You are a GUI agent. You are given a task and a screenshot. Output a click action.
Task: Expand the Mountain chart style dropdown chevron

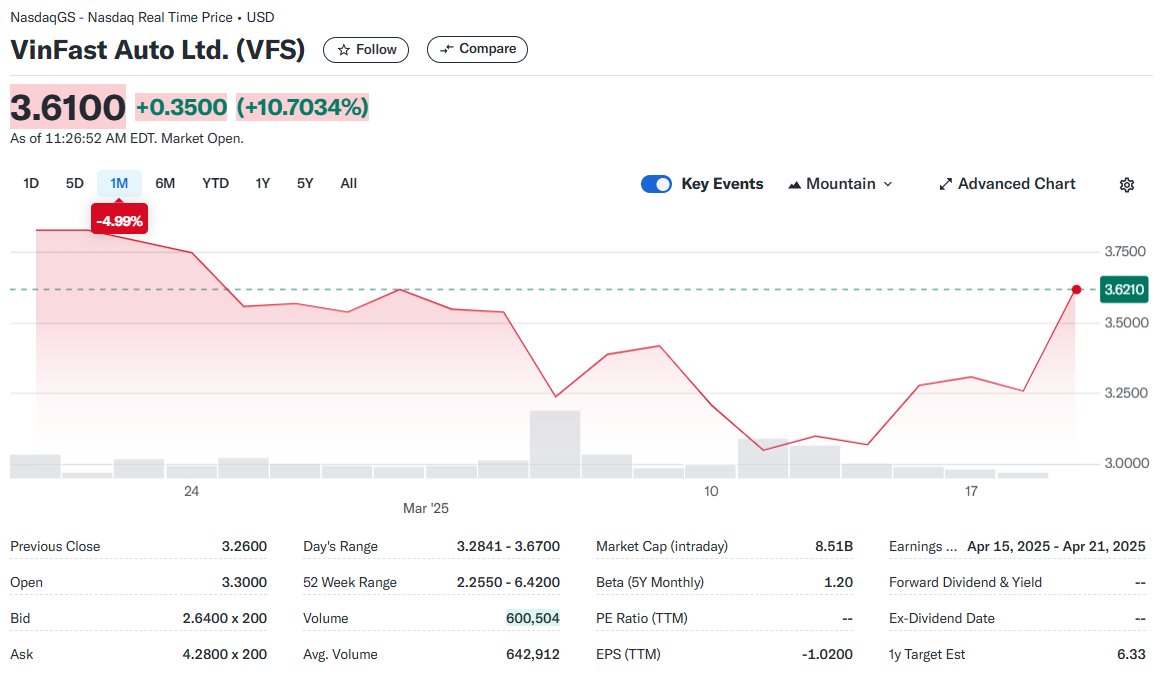(887, 184)
